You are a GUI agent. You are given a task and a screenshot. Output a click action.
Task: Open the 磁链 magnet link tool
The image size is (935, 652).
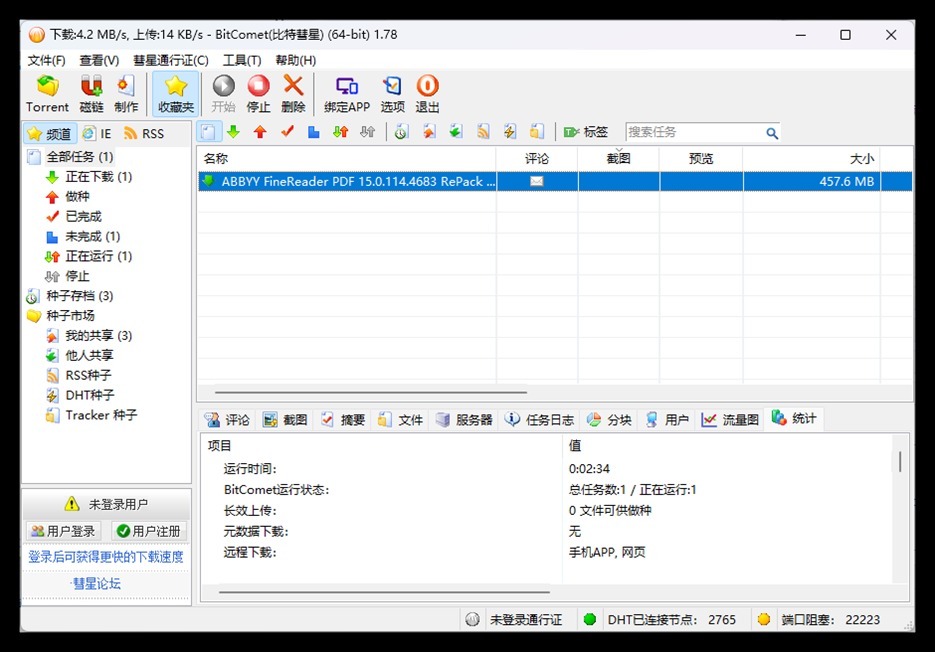pyautogui.click(x=91, y=94)
